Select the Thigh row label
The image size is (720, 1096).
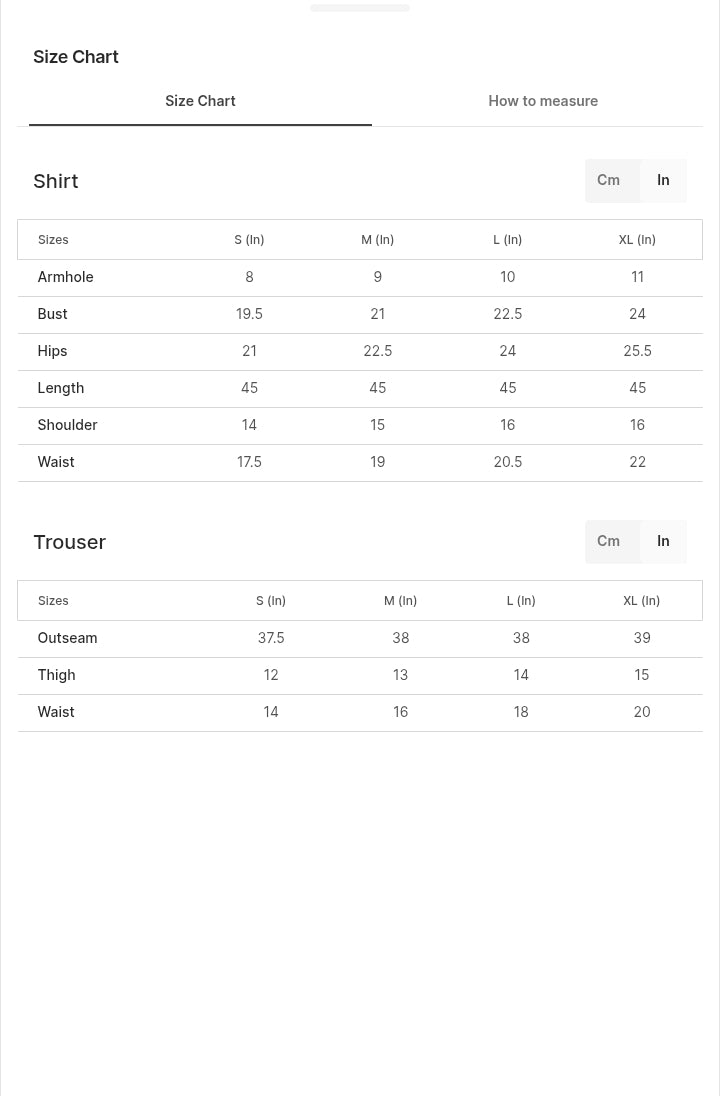tap(56, 675)
